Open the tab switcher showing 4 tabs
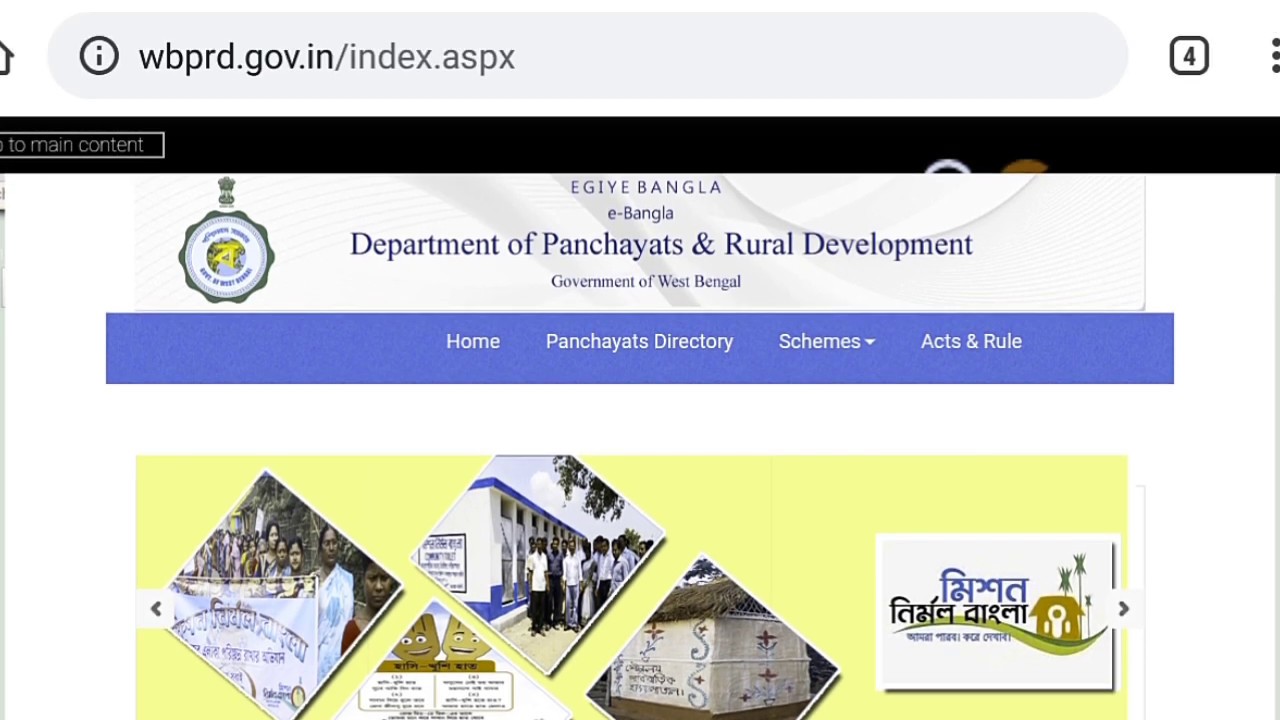This screenshot has height=720, width=1280. [x=1189, y=56]
